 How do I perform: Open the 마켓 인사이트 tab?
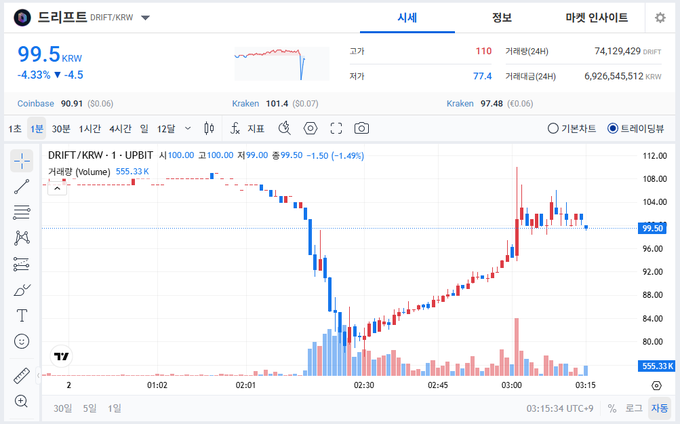pyautogui.click(x=597, y=17)
